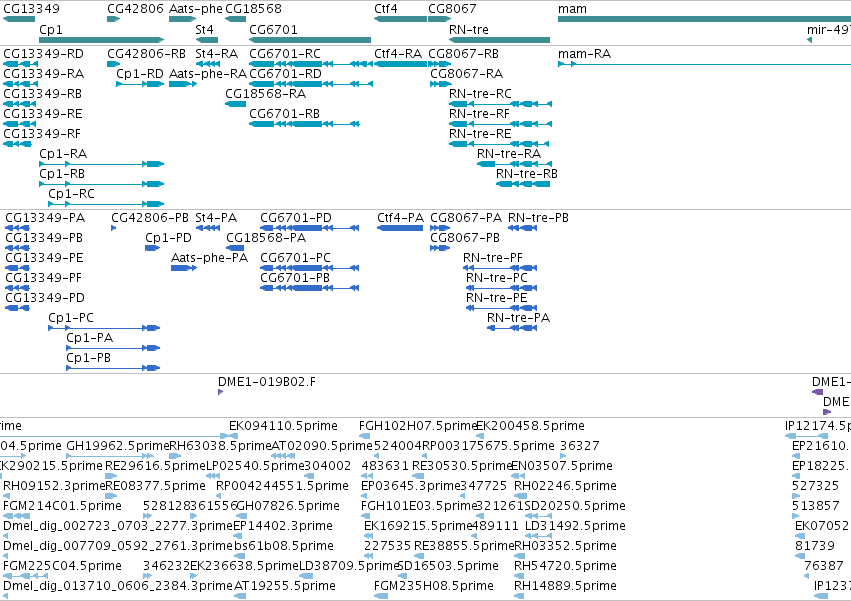
Task: Click the RN-tre-PA protein label
Action: [518, 318]
